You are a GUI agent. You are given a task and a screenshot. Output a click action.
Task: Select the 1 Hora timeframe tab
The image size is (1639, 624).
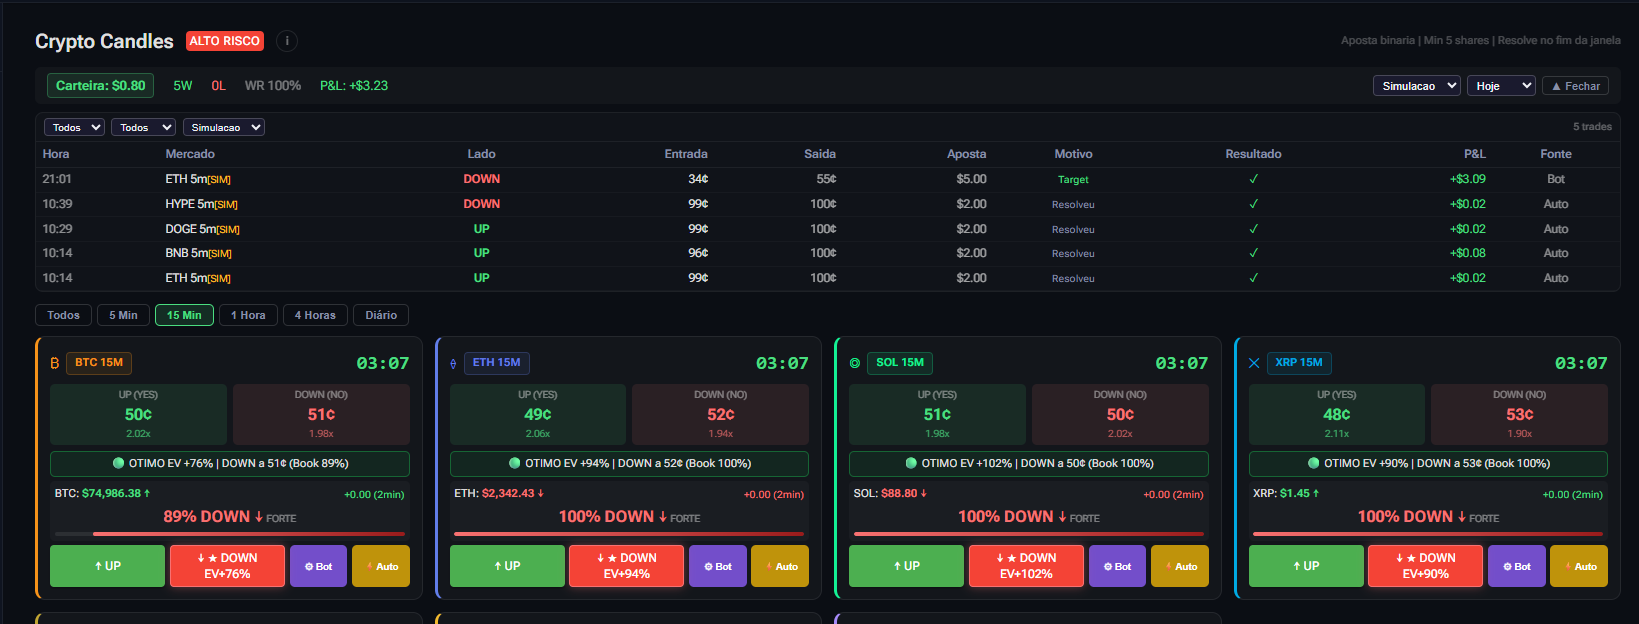click(x=248, y=315)
